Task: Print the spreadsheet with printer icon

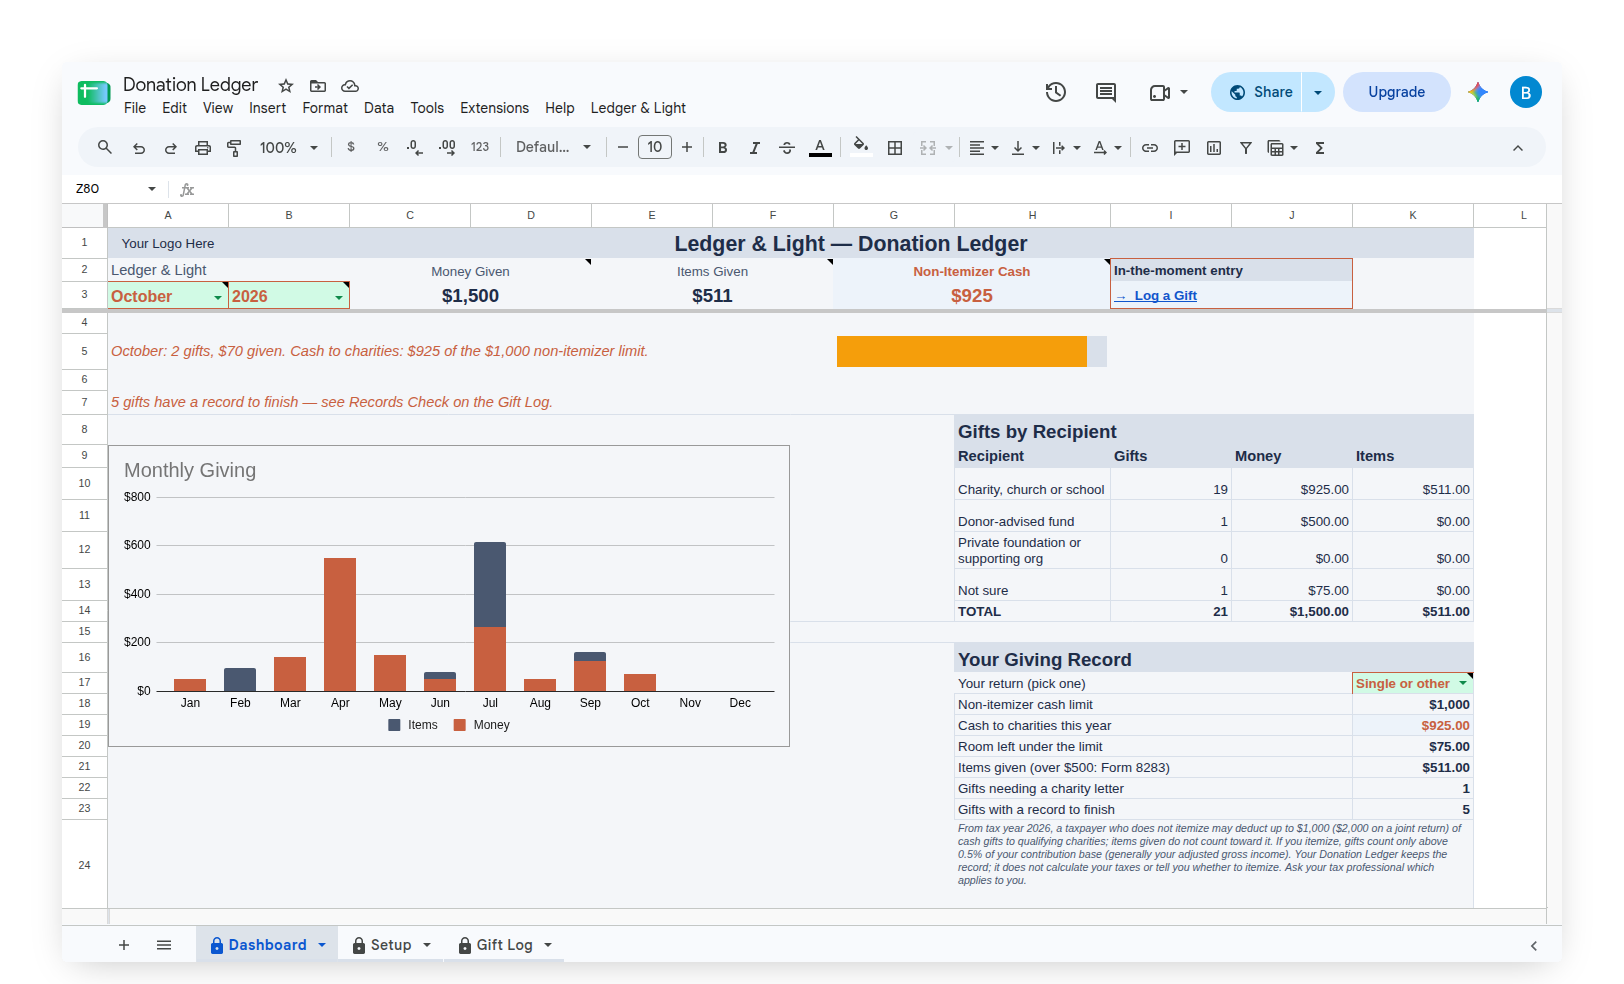Action: click(x=203, y=148)
